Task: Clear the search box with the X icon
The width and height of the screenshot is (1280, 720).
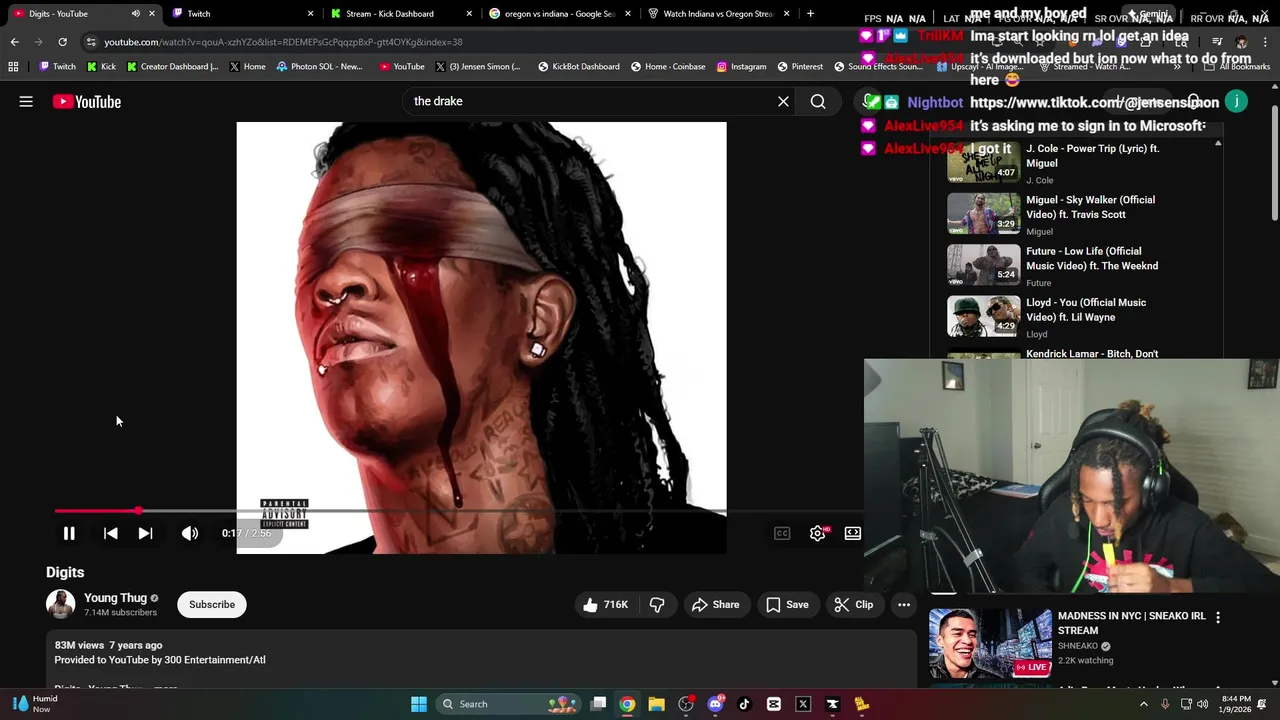Action: (784, 101)
